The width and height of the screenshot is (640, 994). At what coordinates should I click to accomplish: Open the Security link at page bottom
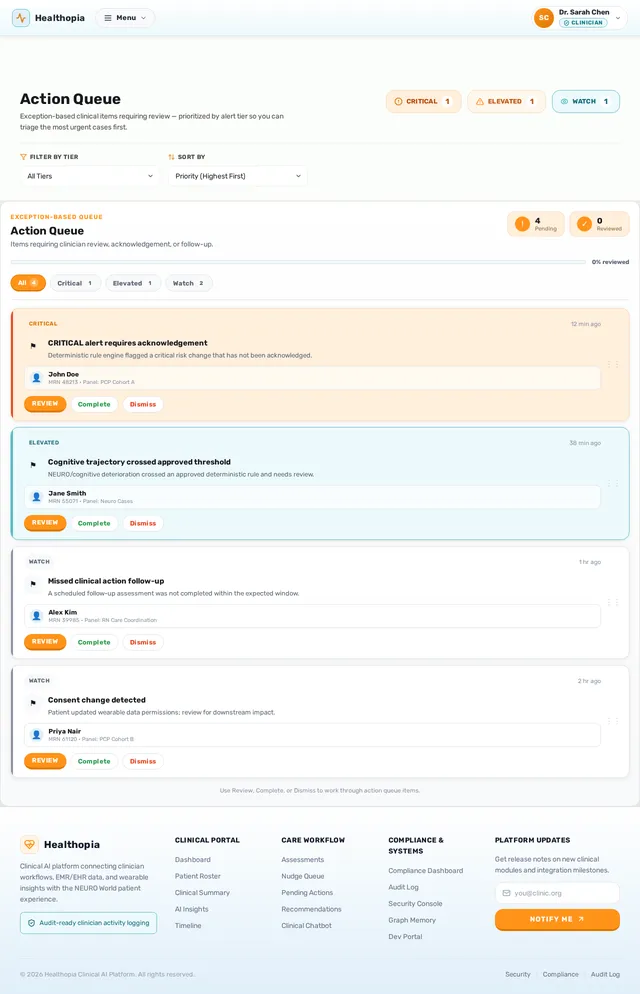518,974
